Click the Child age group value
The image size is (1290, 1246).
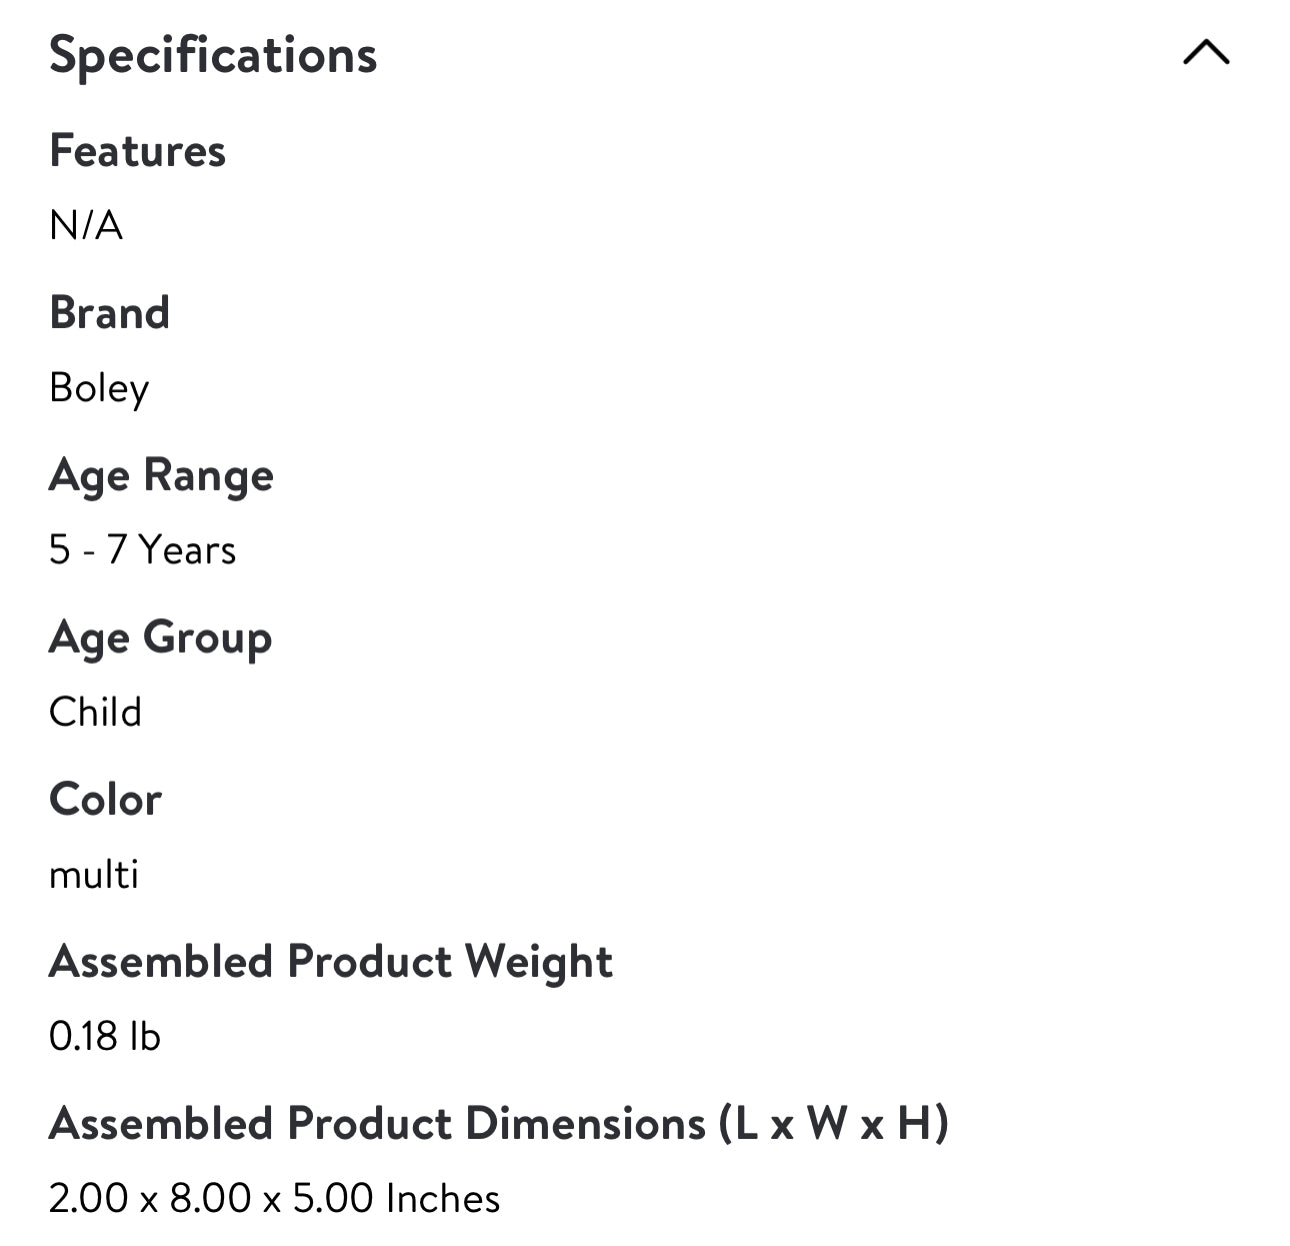pyautogui.click(x=95, y=712)
